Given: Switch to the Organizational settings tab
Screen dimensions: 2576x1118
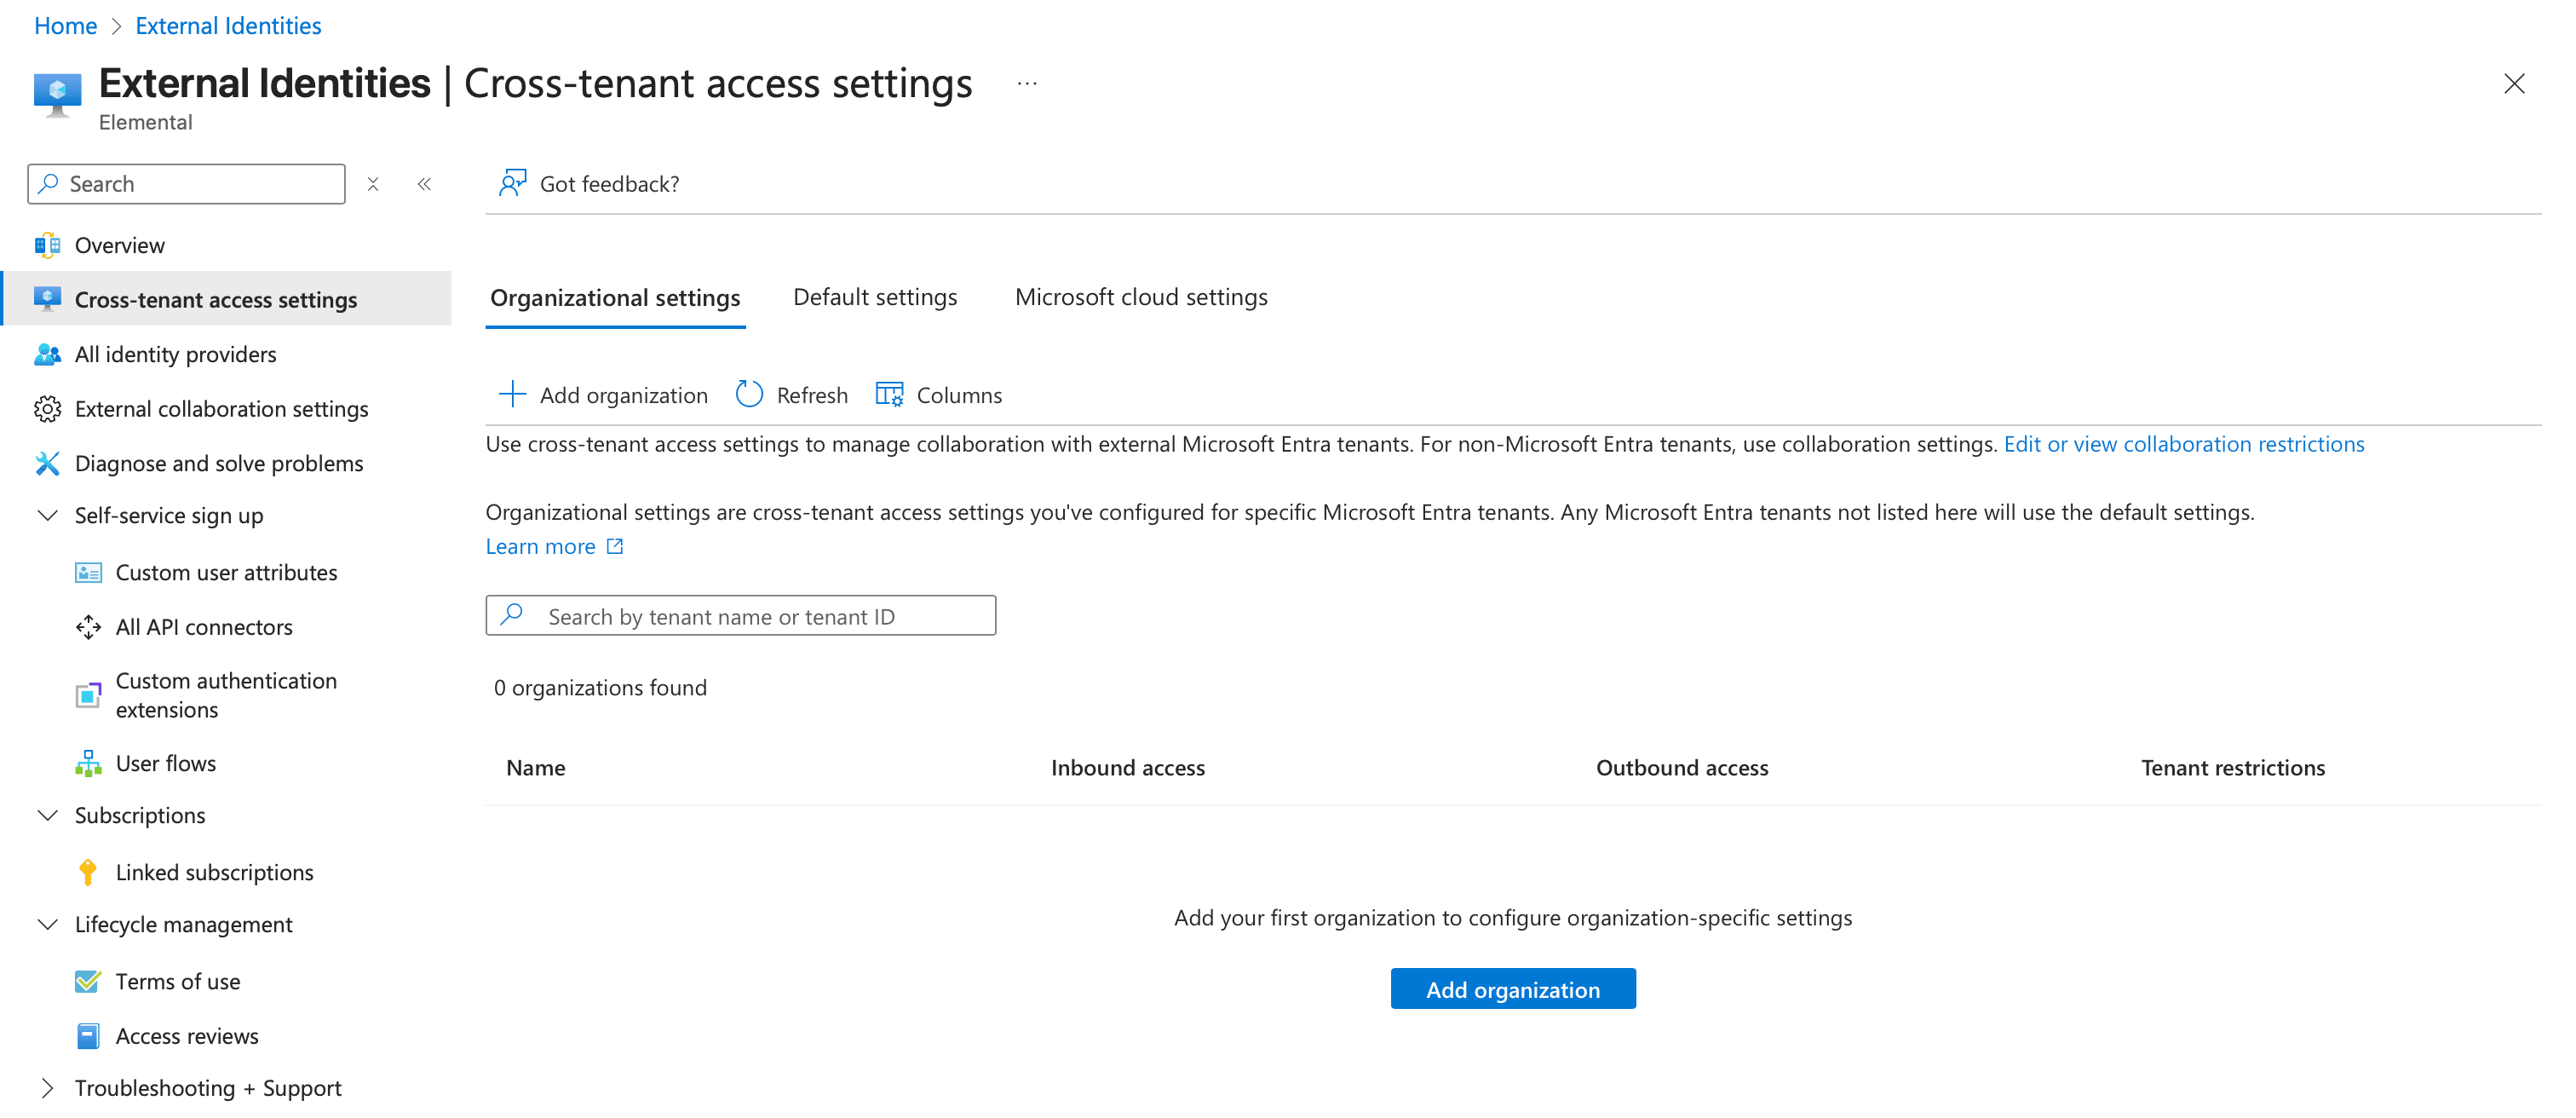Looking at the screenshot, I should [x=615, y=298].
